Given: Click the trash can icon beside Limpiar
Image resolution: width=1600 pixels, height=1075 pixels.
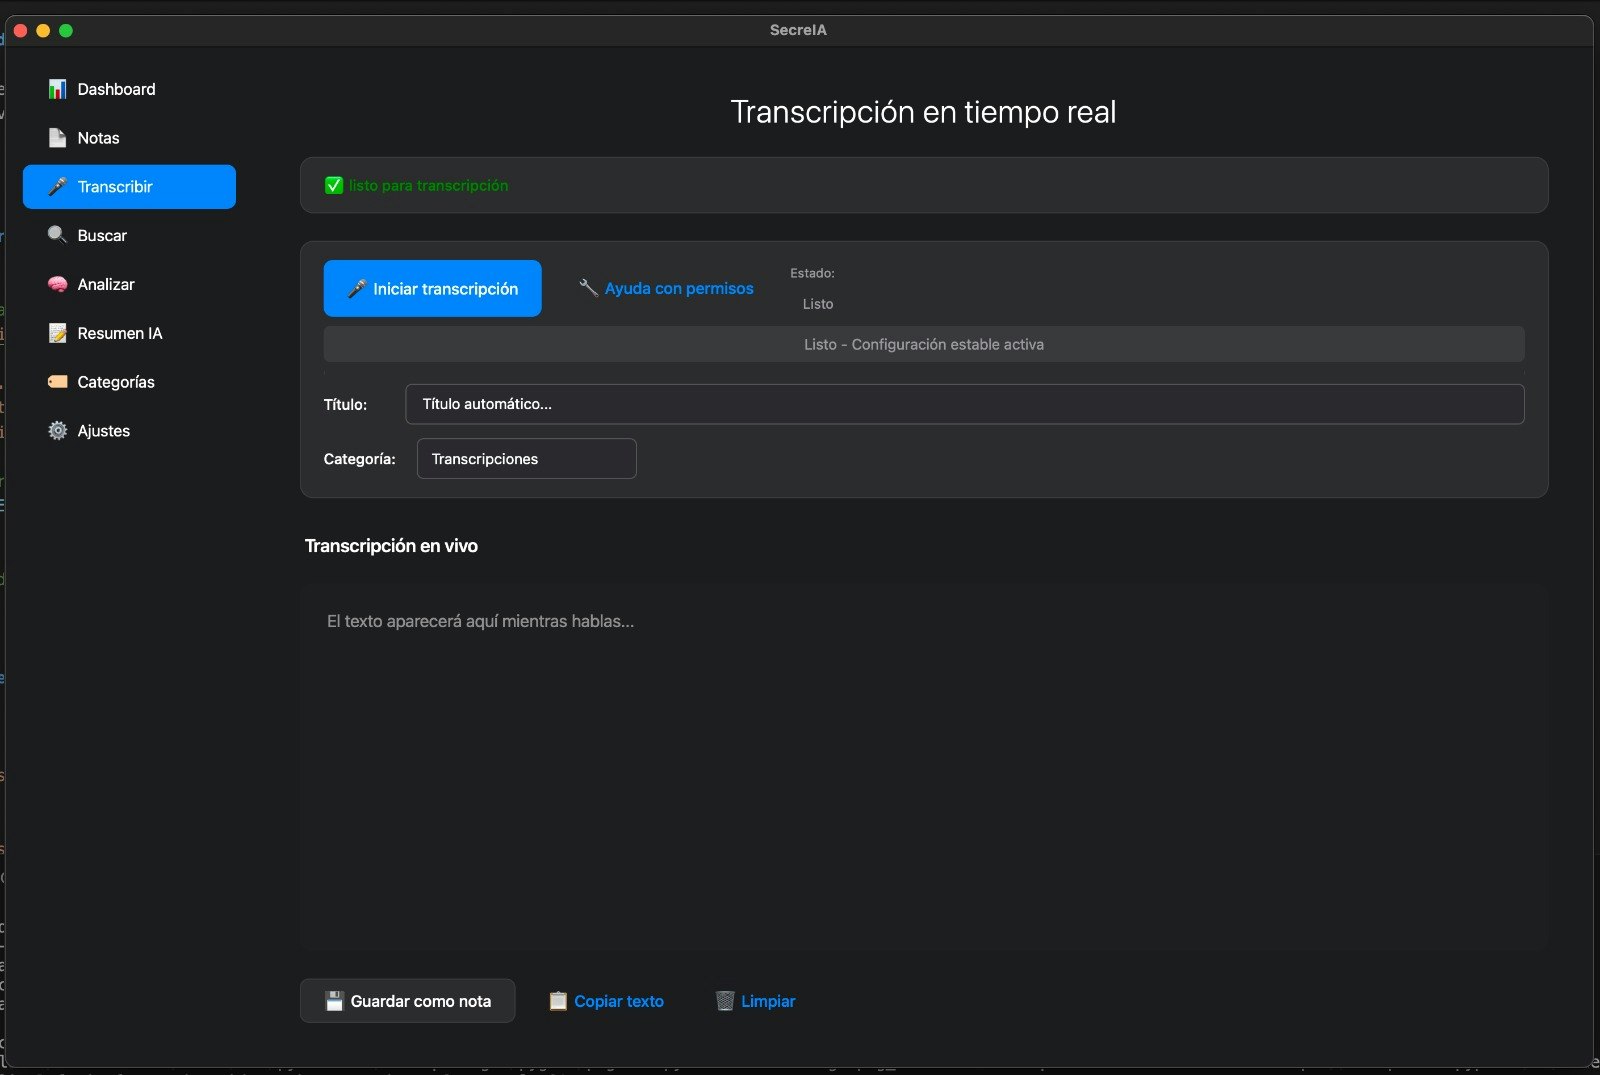Looking at the screenshot, I should (725, 1001).
